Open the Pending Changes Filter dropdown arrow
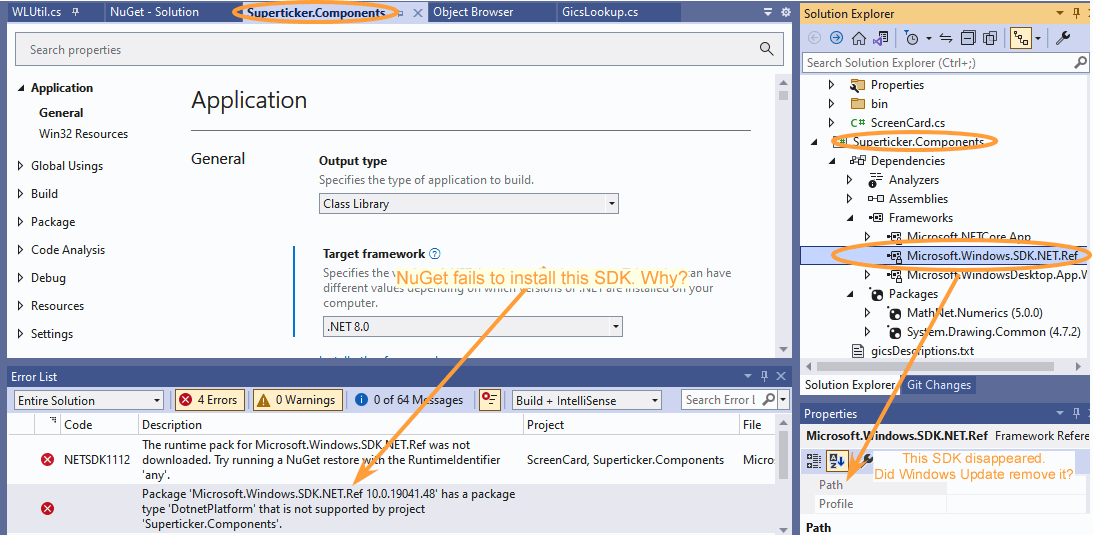This screenshot has width=1093, height=535. pos(929,38)
